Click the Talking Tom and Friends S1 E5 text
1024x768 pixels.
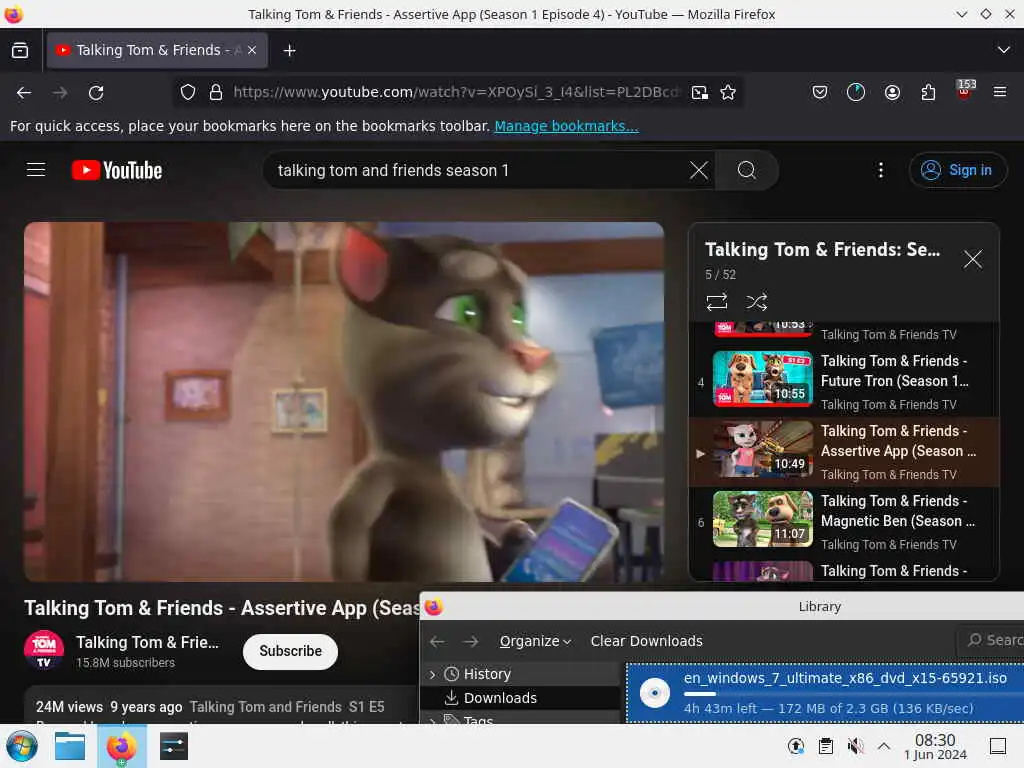(287, 707)
